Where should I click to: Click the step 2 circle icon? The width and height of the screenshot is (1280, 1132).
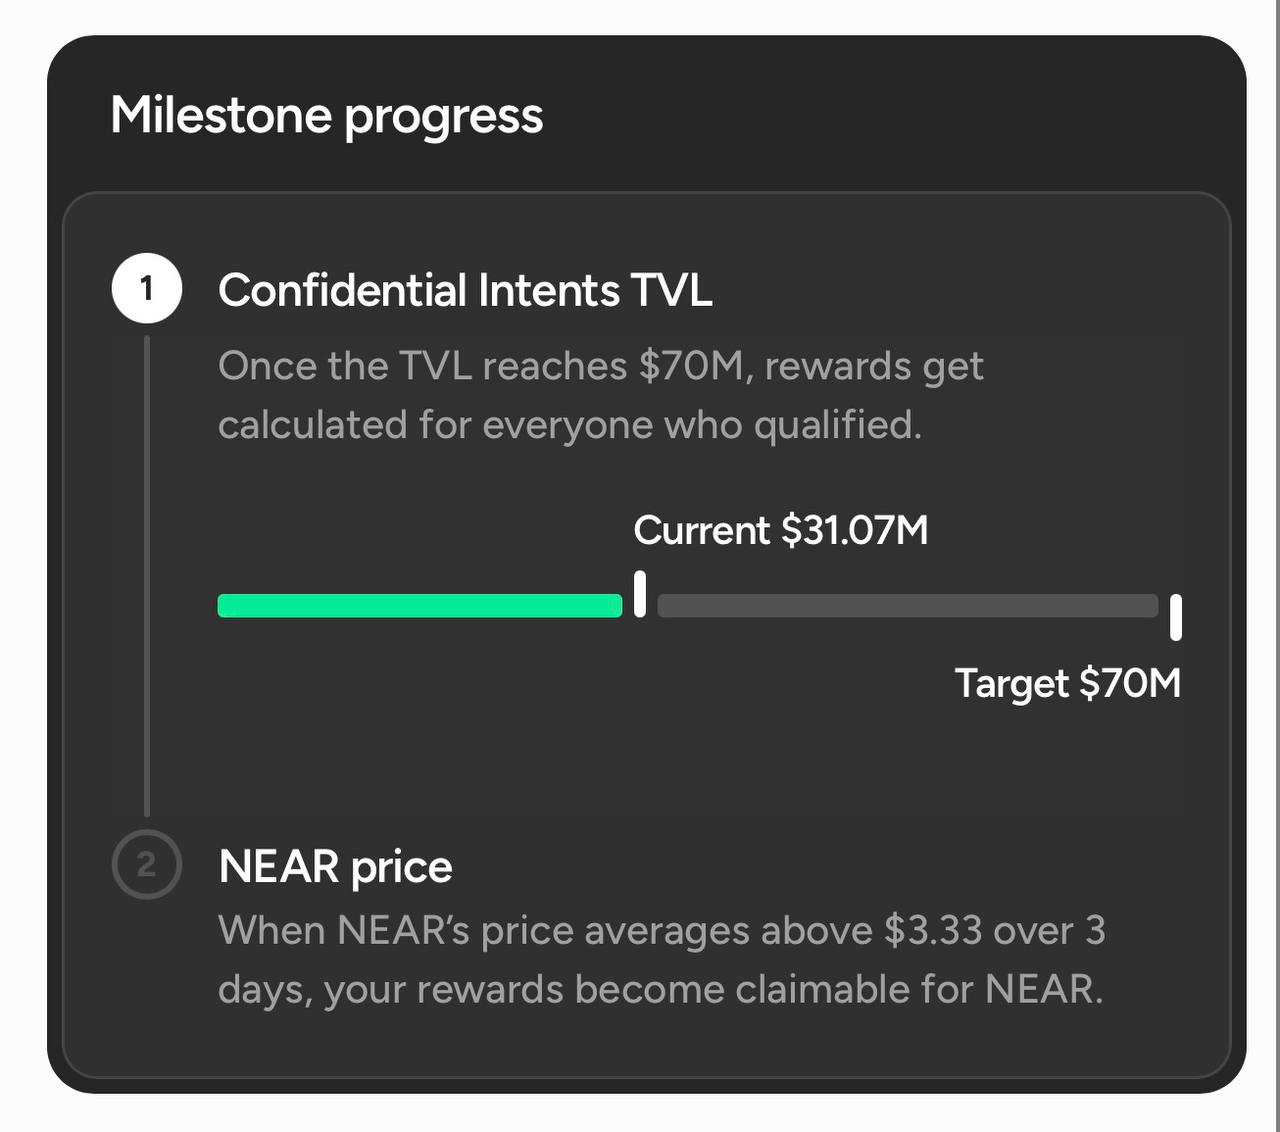147,864
